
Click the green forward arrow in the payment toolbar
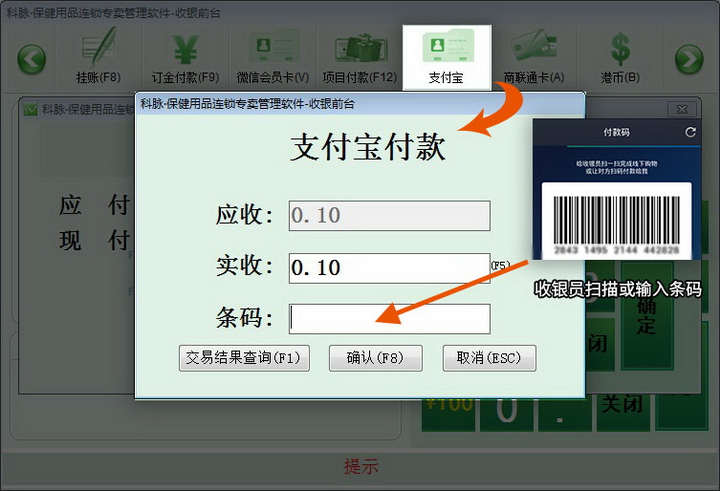[689, 59]
